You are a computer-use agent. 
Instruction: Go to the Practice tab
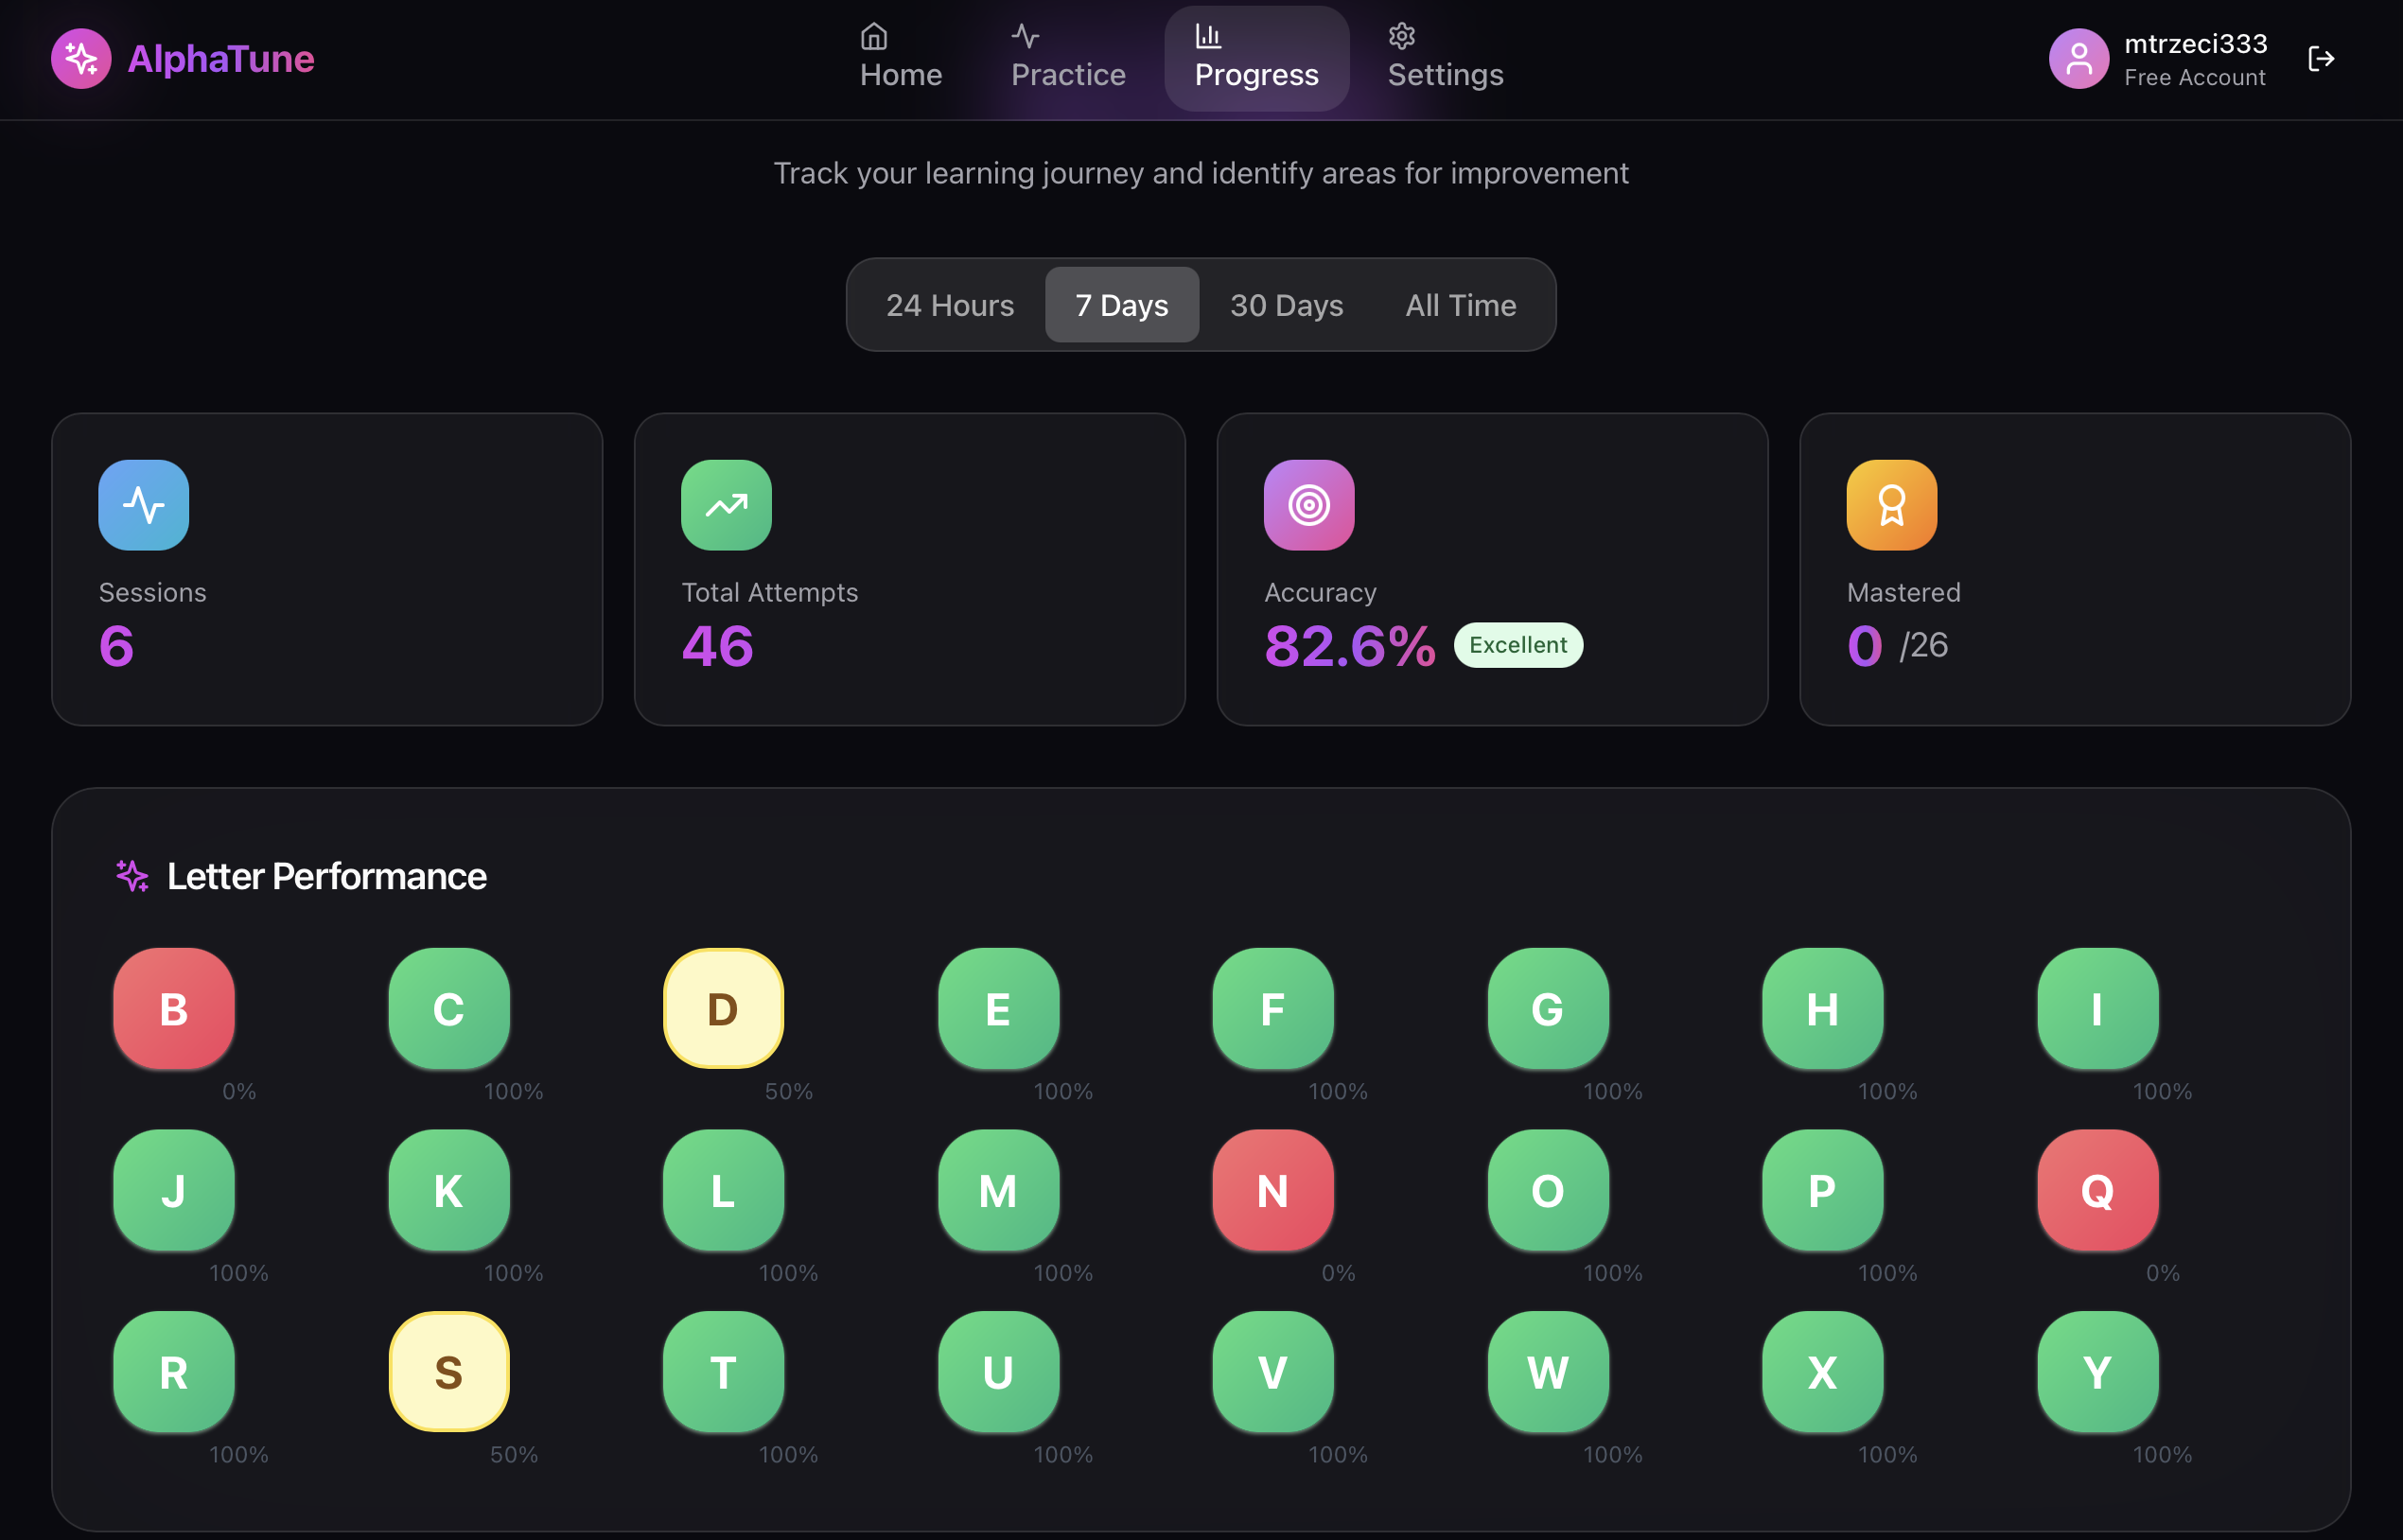pyautogui.click(x=1067, y=58)
